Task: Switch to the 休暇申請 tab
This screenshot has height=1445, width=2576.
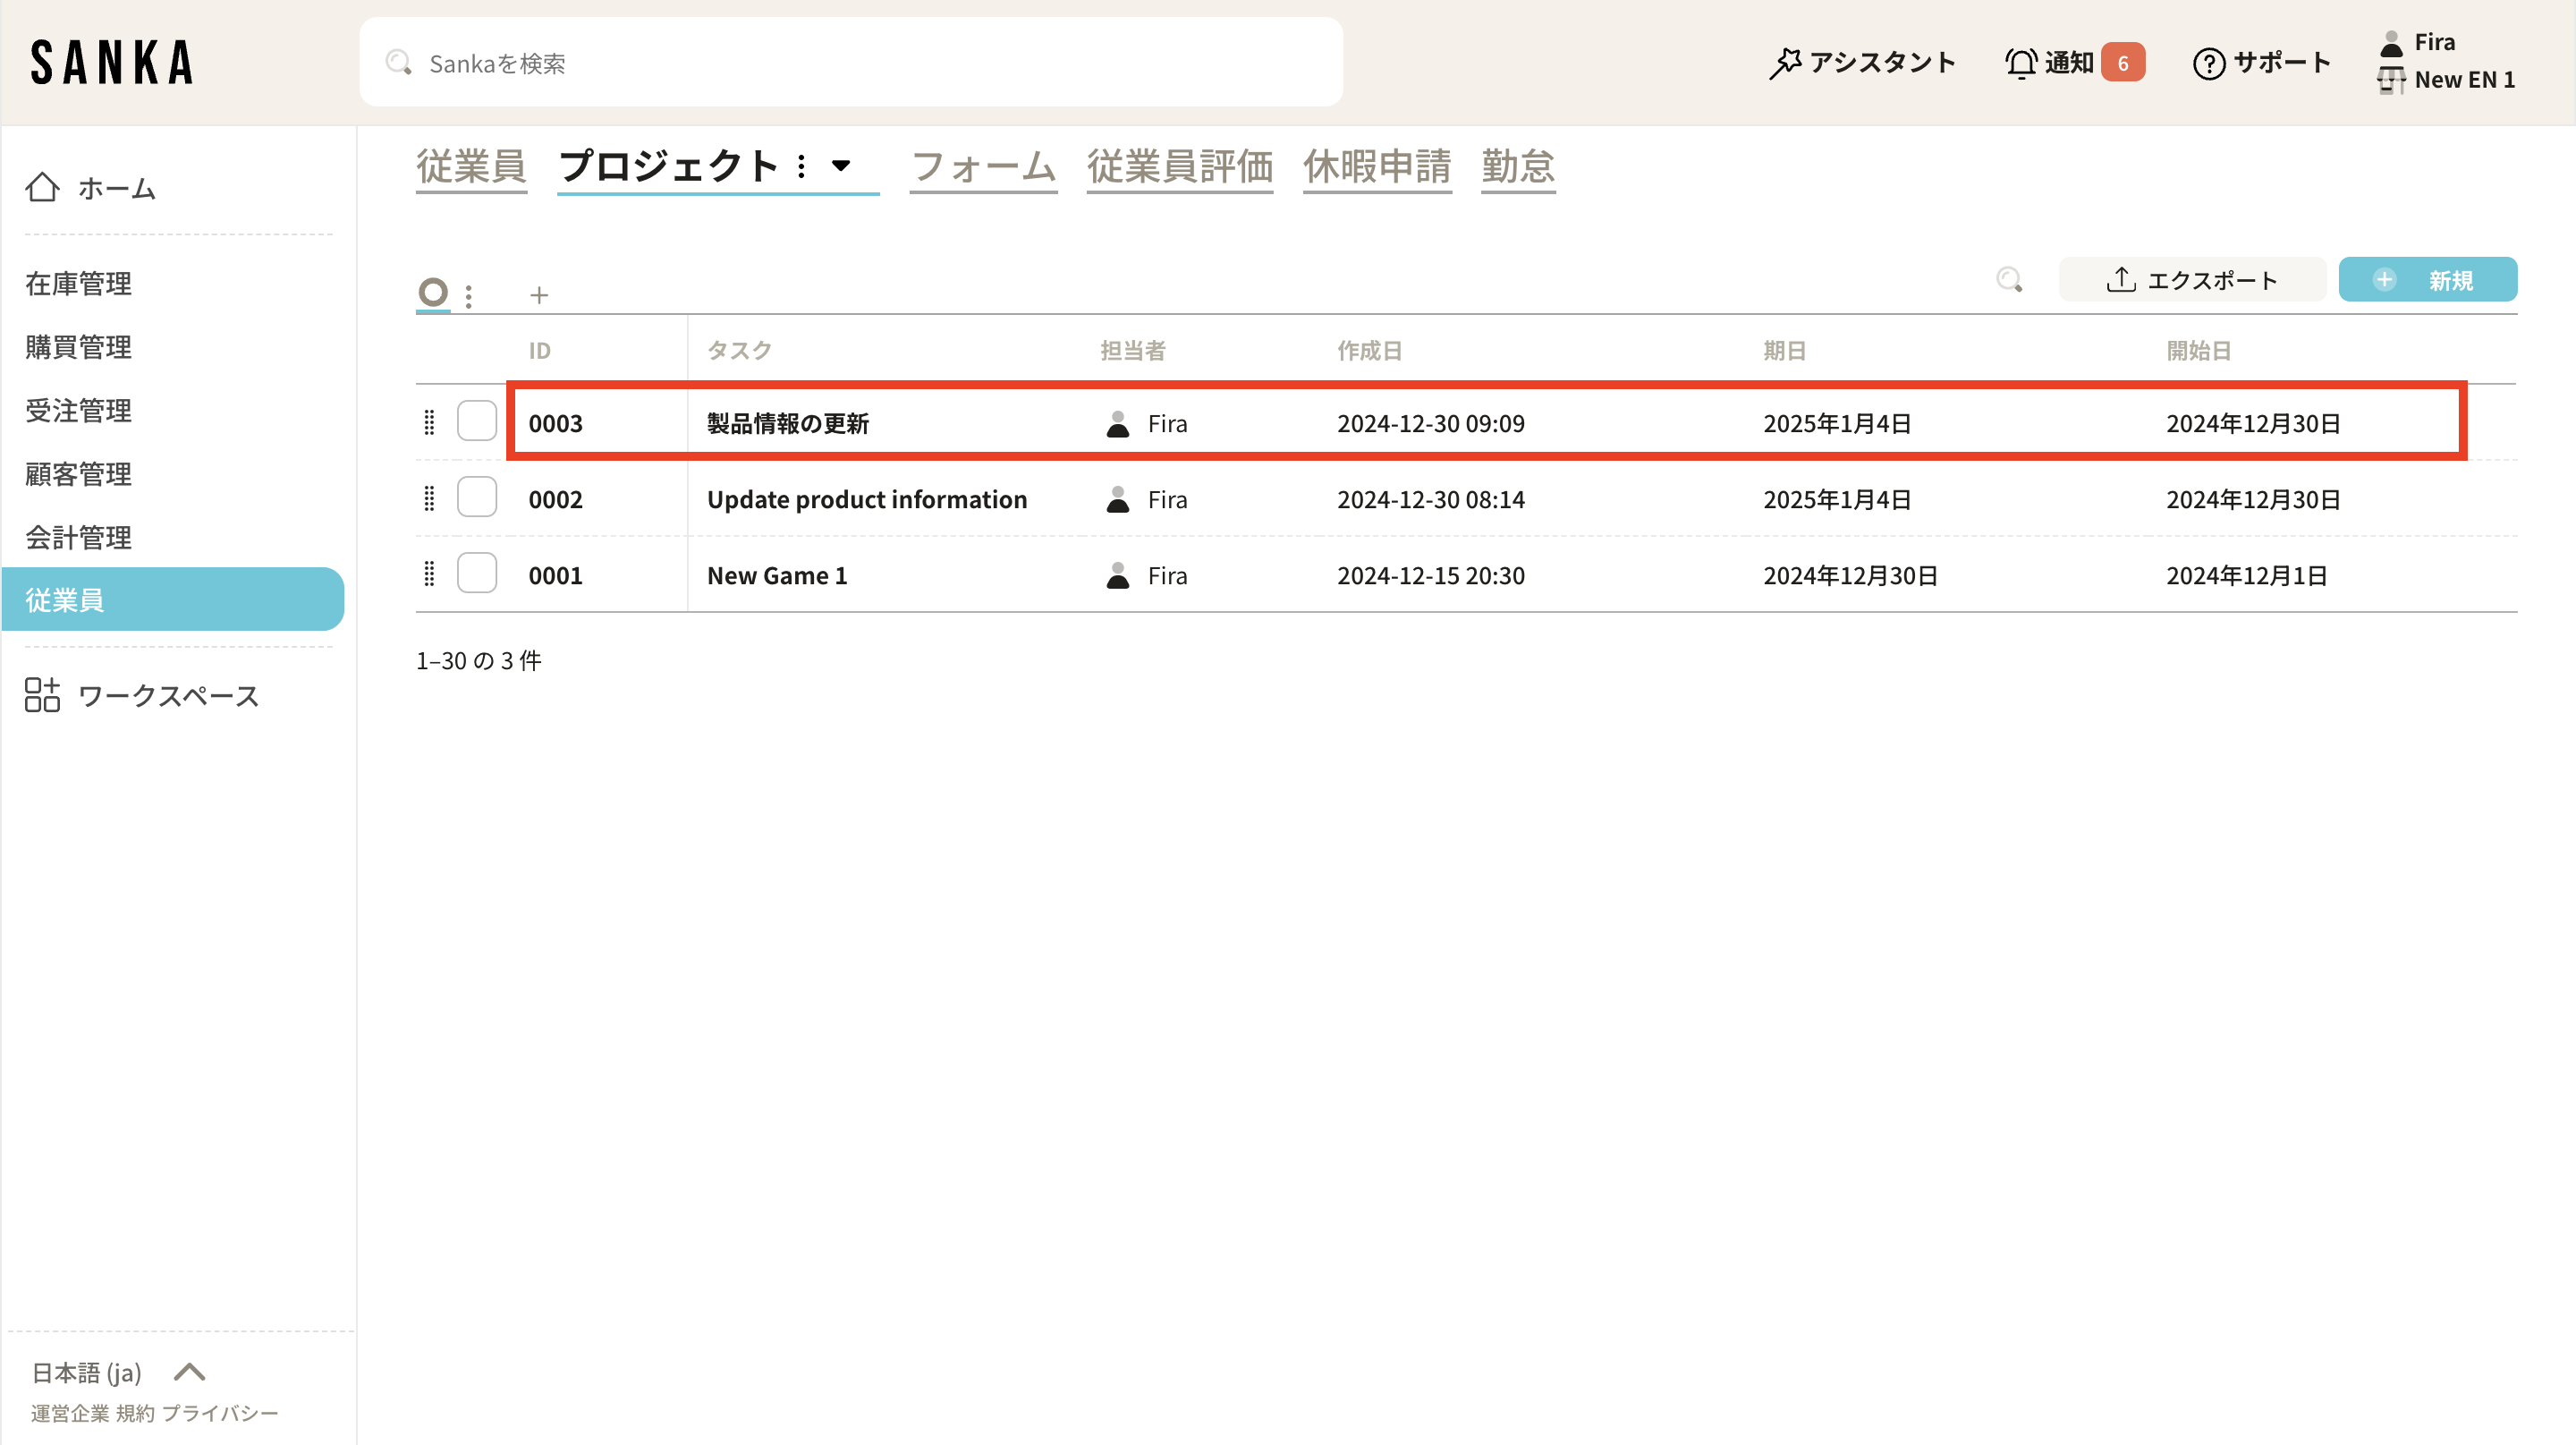Action: point(1377,166)
